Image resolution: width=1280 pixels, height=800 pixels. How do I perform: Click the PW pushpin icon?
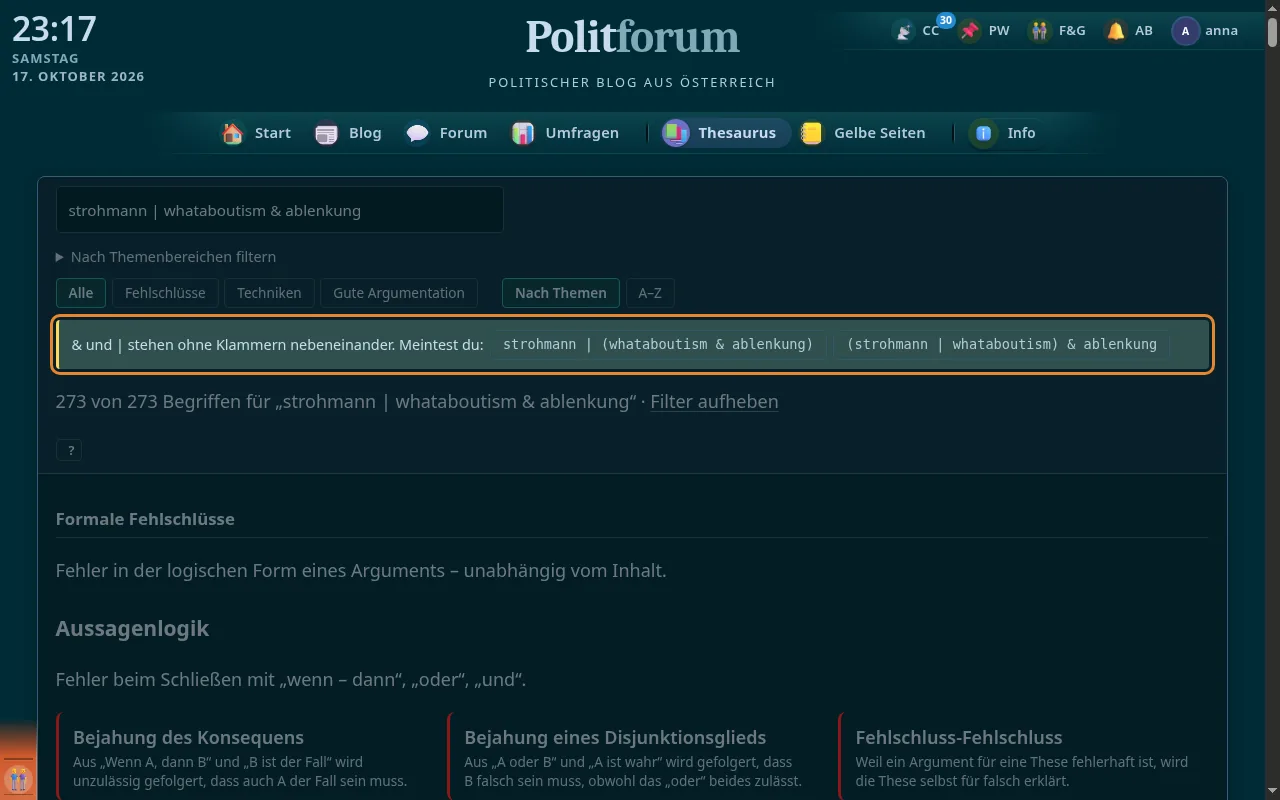pyautogui.click(x=970, y=31)
